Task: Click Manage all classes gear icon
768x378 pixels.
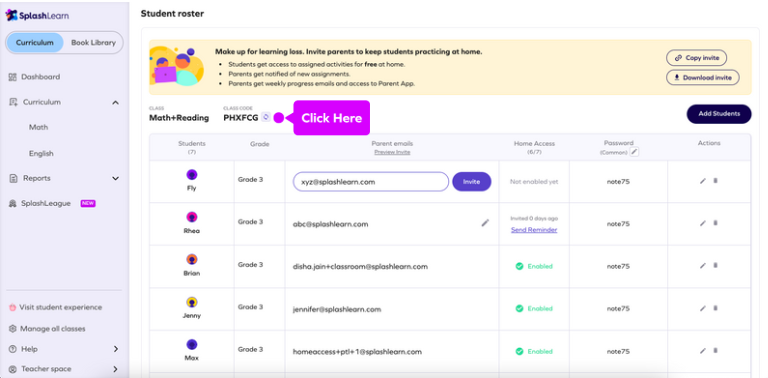Action: [13, 329]
